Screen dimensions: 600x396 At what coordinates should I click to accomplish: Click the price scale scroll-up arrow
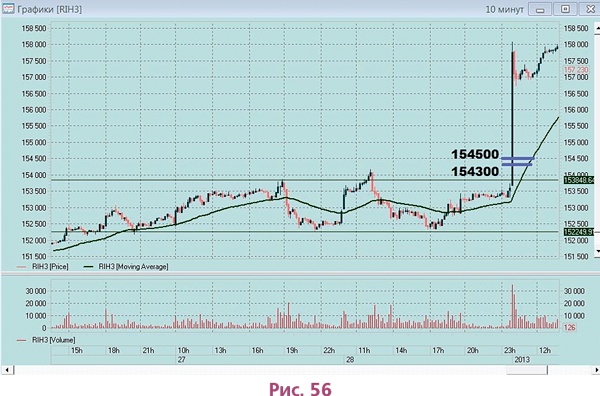597,28
